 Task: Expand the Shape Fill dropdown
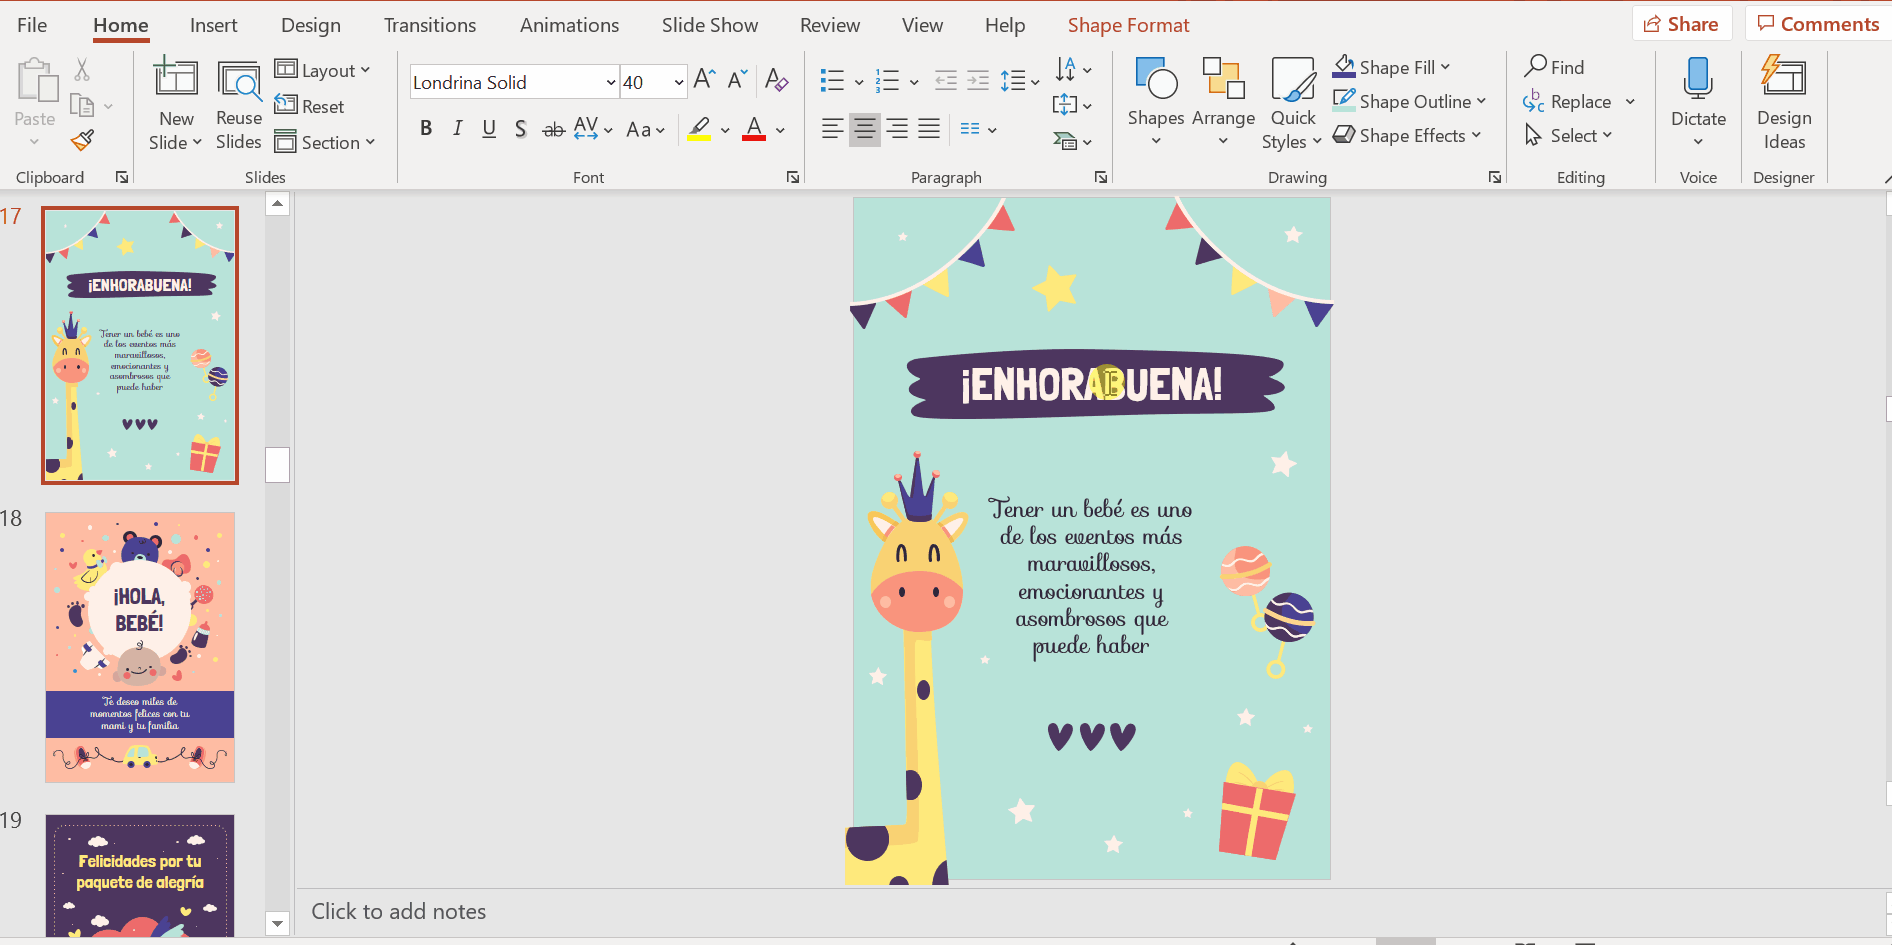point(1445,67)
